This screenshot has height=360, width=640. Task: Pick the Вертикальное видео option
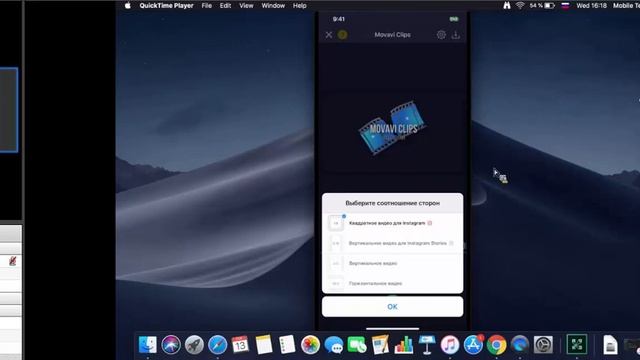click(x=392, y=263)
